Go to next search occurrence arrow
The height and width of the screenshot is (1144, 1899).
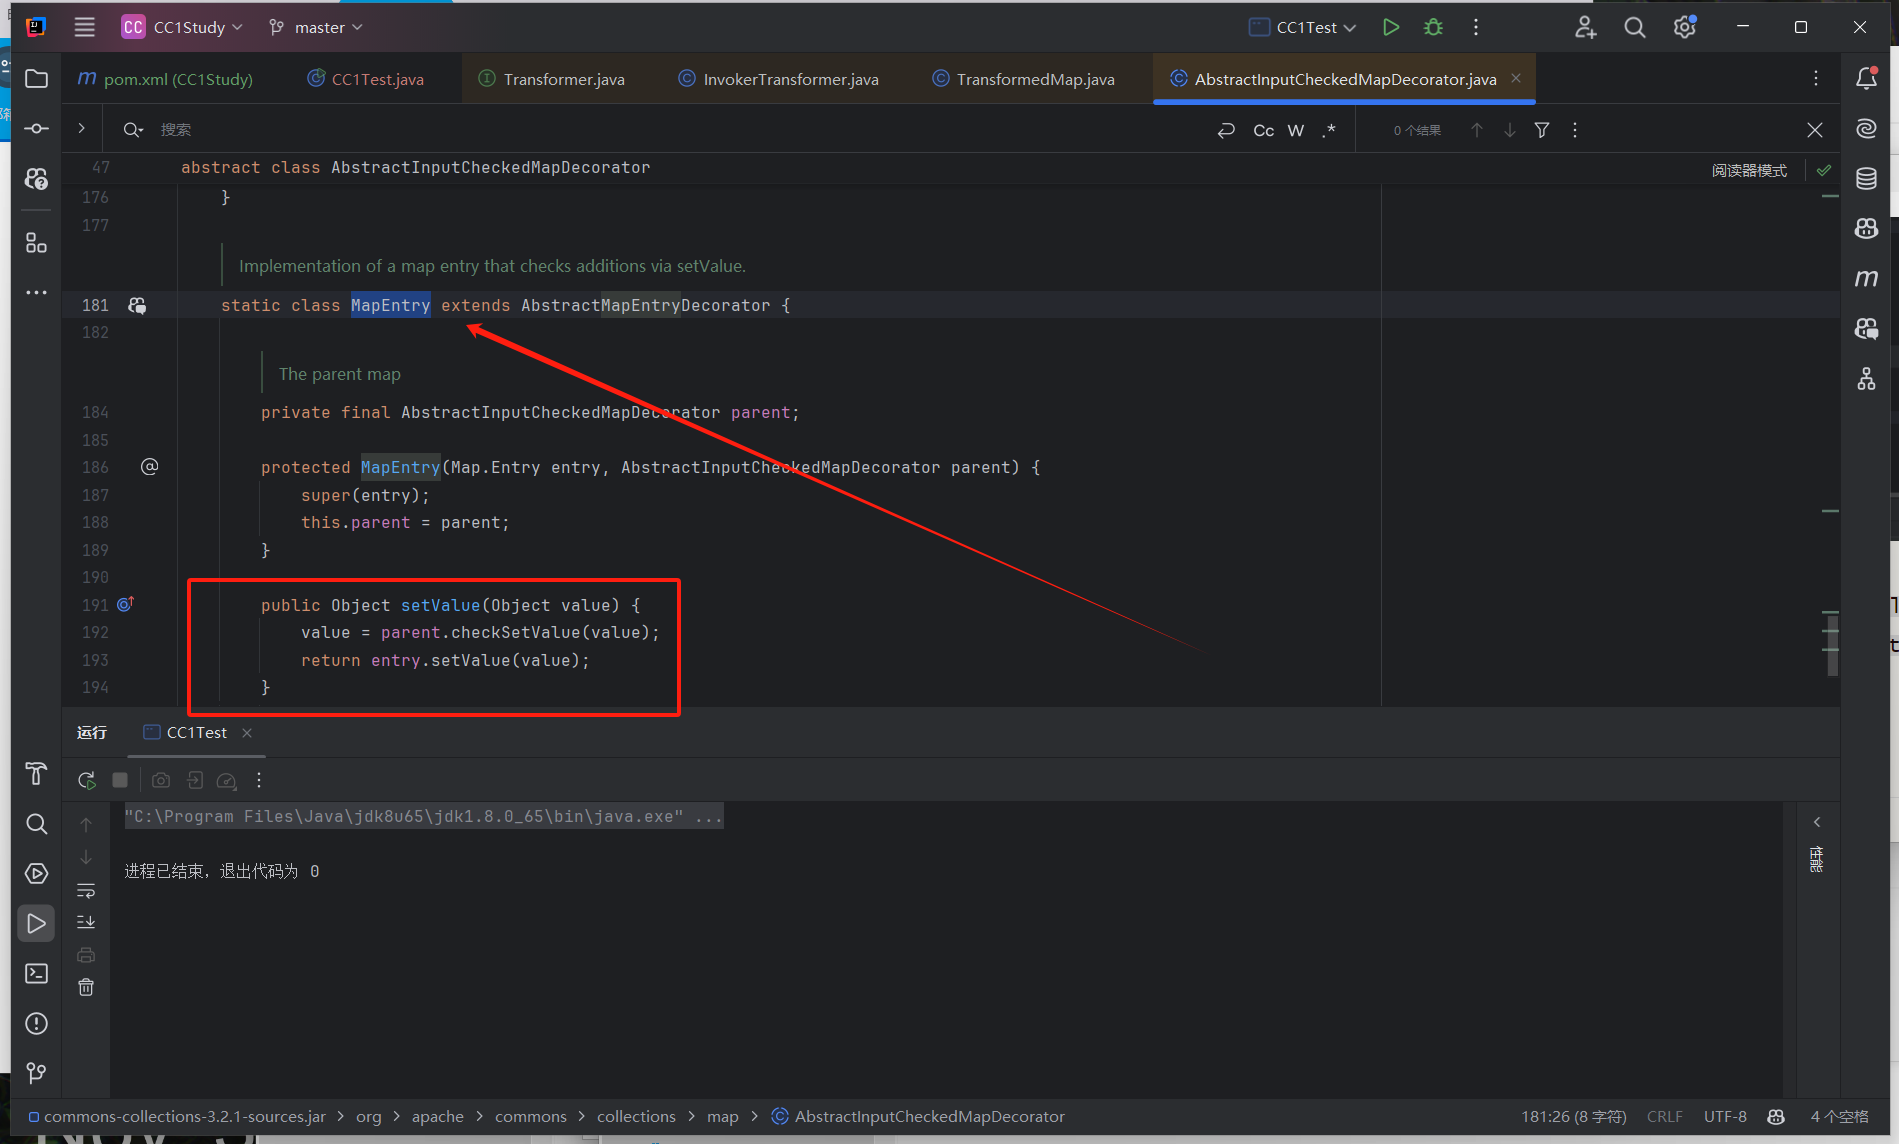coord(1510,130)
